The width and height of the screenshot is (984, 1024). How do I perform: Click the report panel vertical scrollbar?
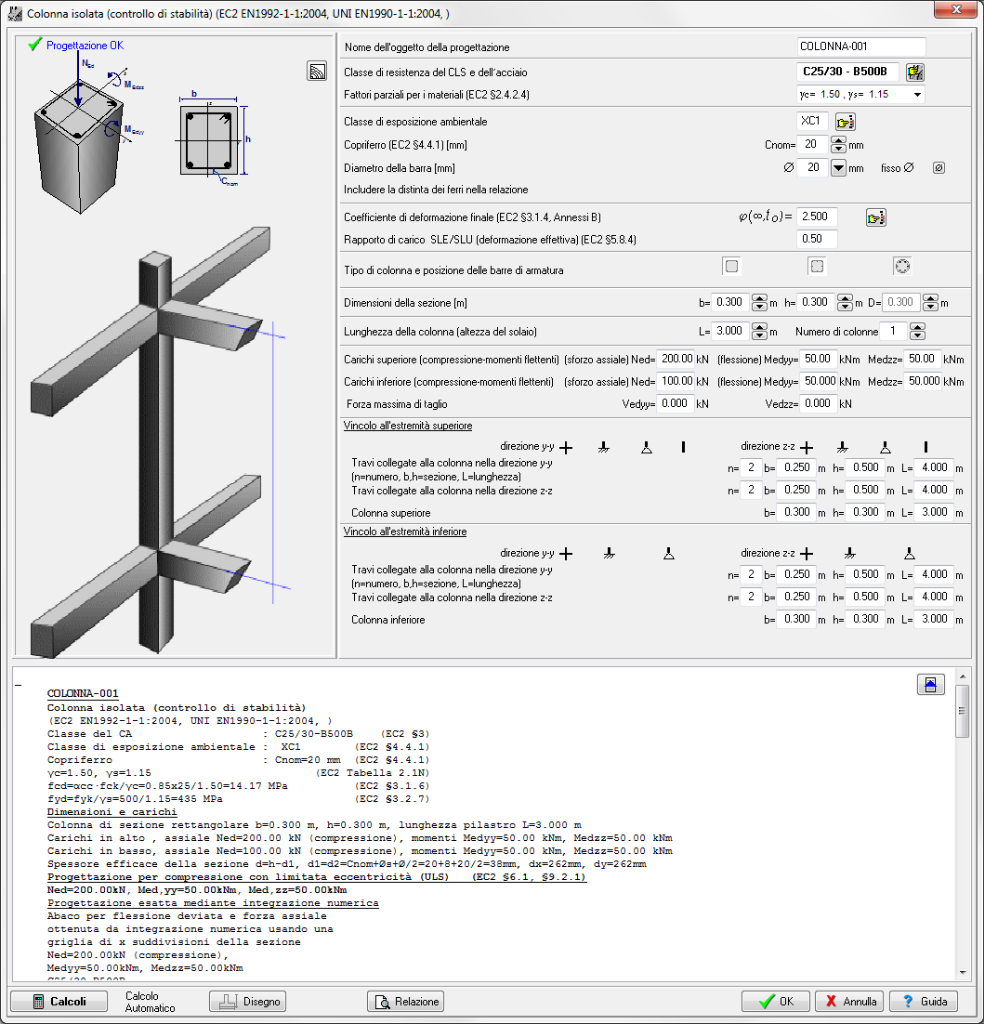[962, 824]
